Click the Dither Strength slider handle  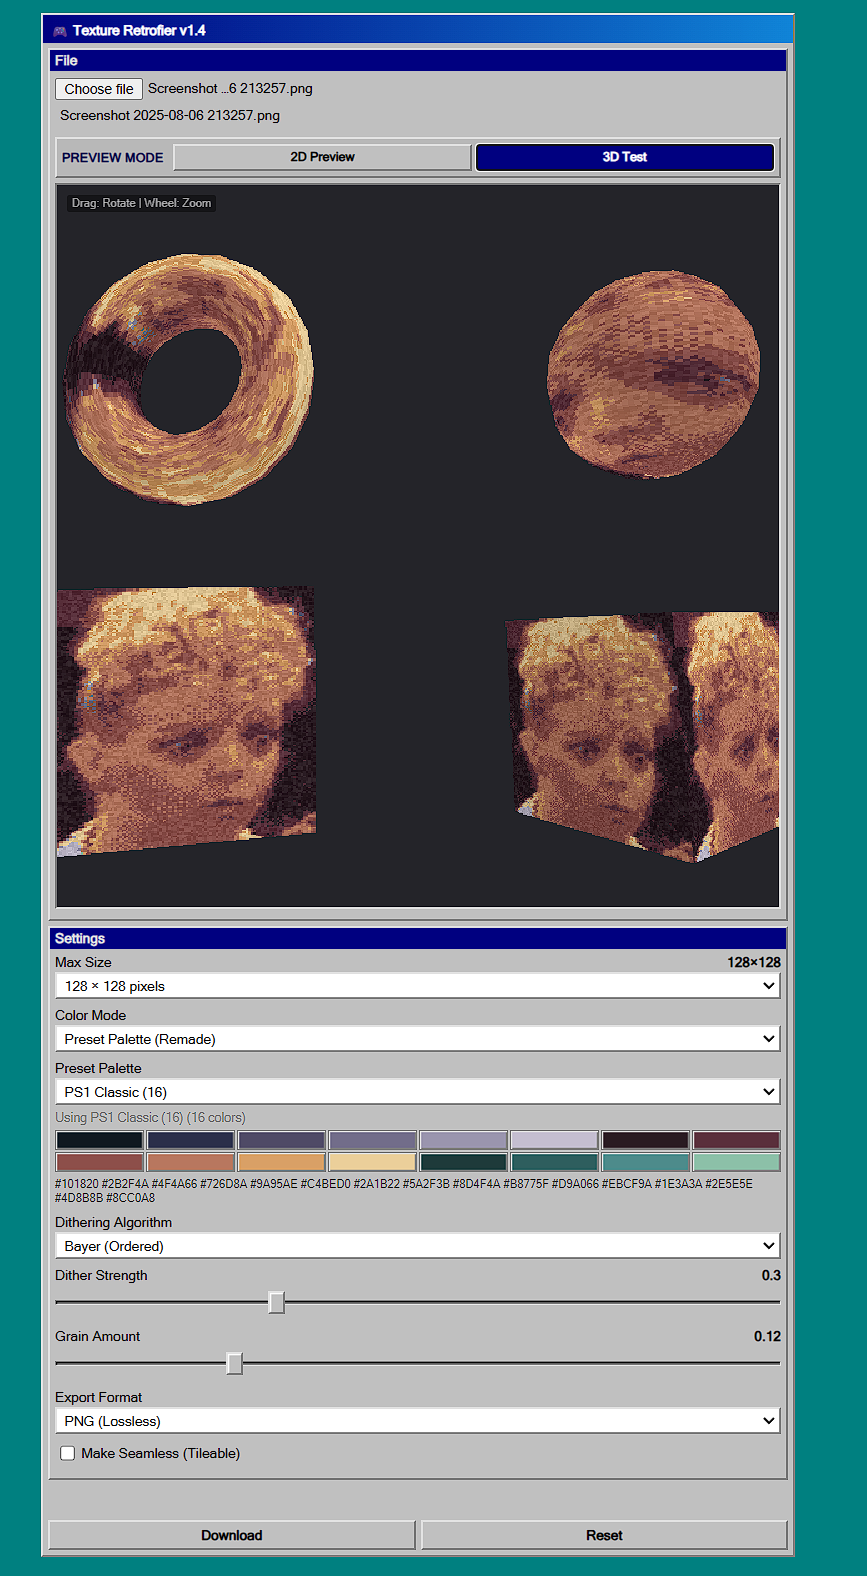(277, 1302)
